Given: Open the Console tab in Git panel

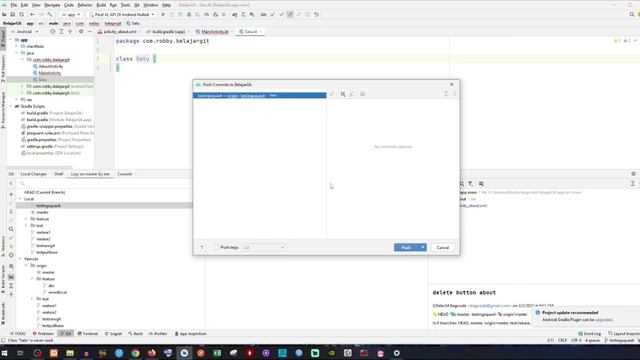Looking at the screenshot, I should (x=125, y=174).
